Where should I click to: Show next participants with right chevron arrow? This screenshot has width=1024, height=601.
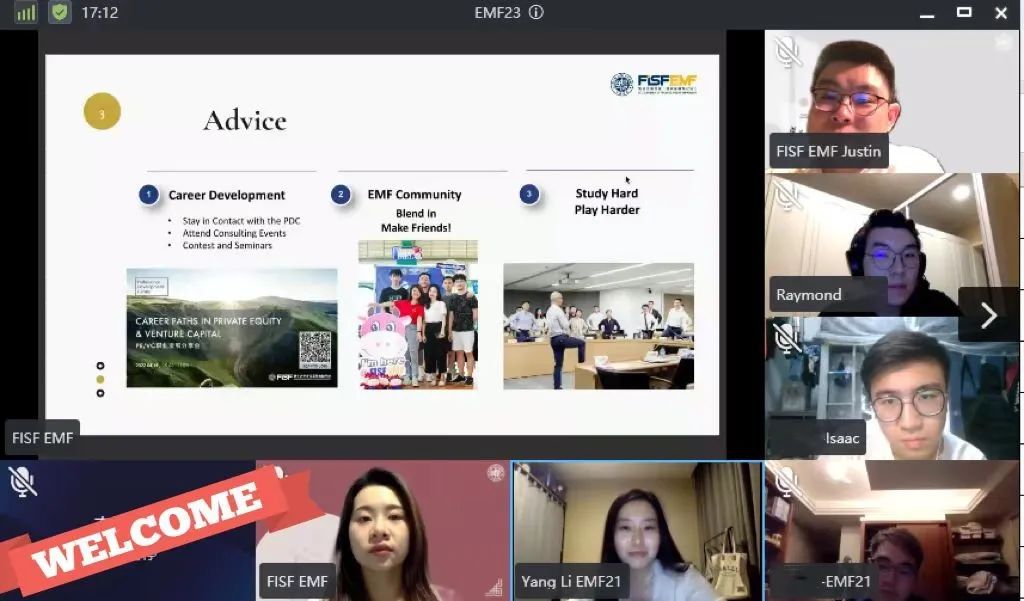click(988, 315)
